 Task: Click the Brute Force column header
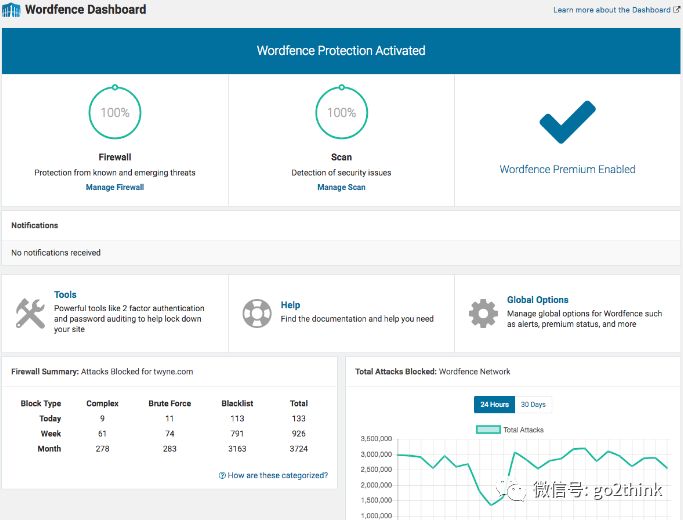pos(170,403)
